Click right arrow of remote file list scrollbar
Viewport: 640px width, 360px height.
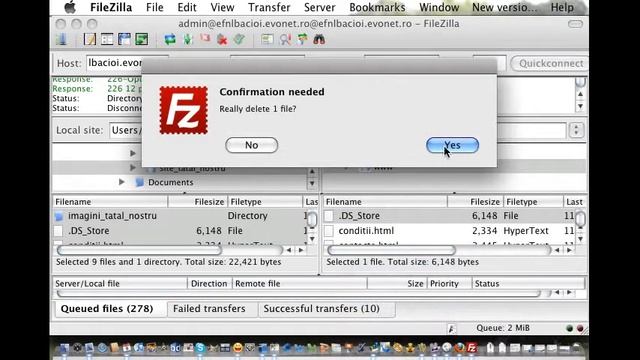[569, 250]
